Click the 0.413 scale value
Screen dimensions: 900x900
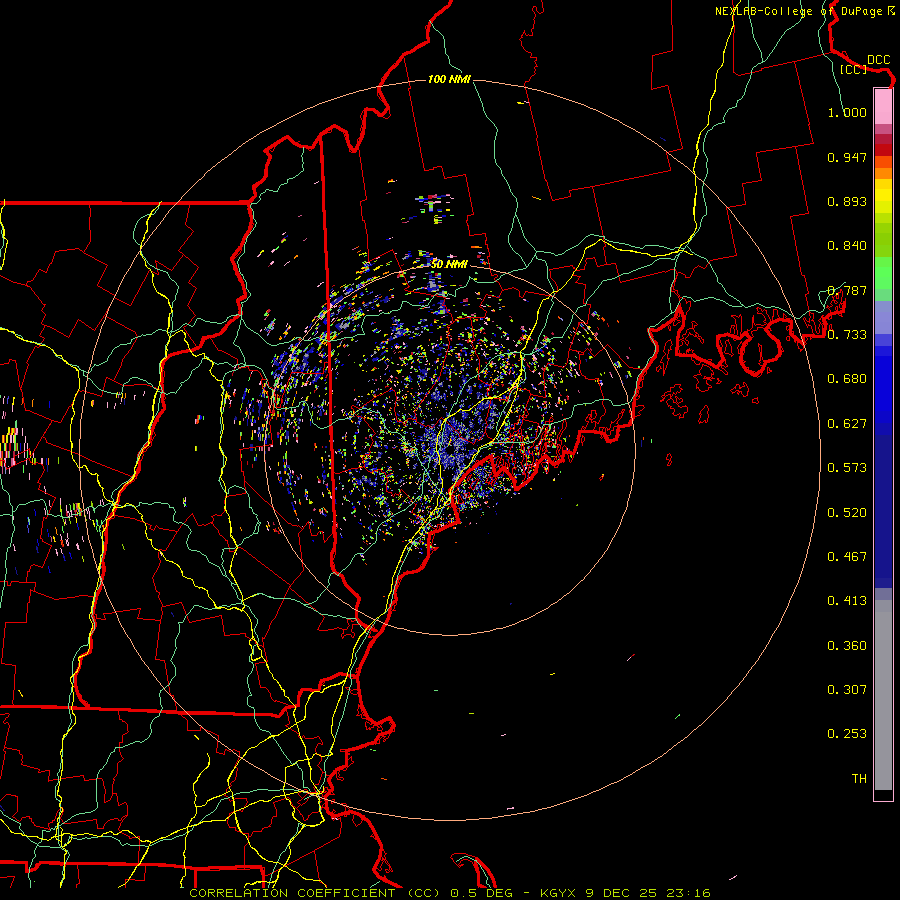click(x=847, y=601)
